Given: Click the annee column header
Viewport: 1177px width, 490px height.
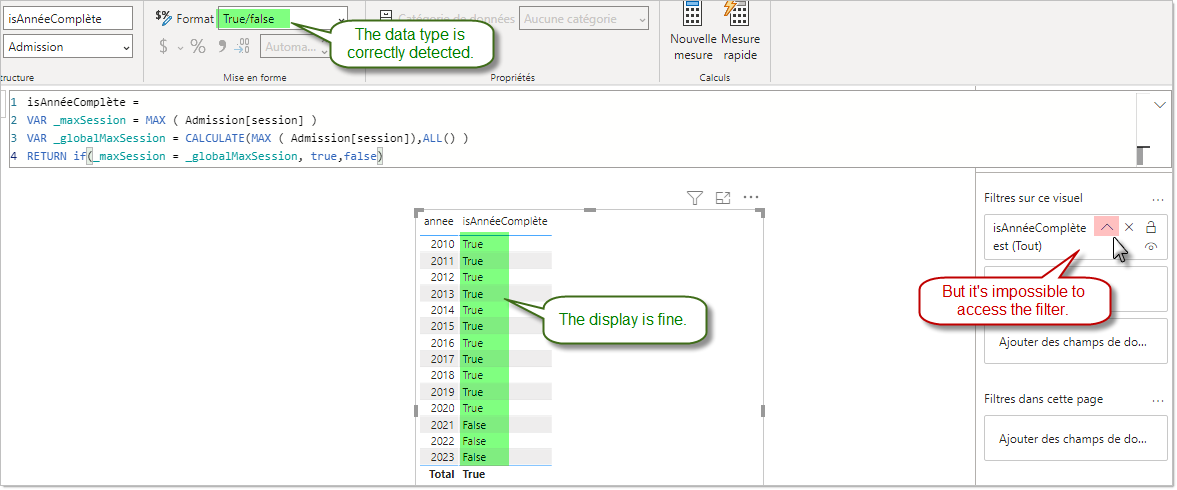Looking at the screenshot, I should tap(438, 221).
